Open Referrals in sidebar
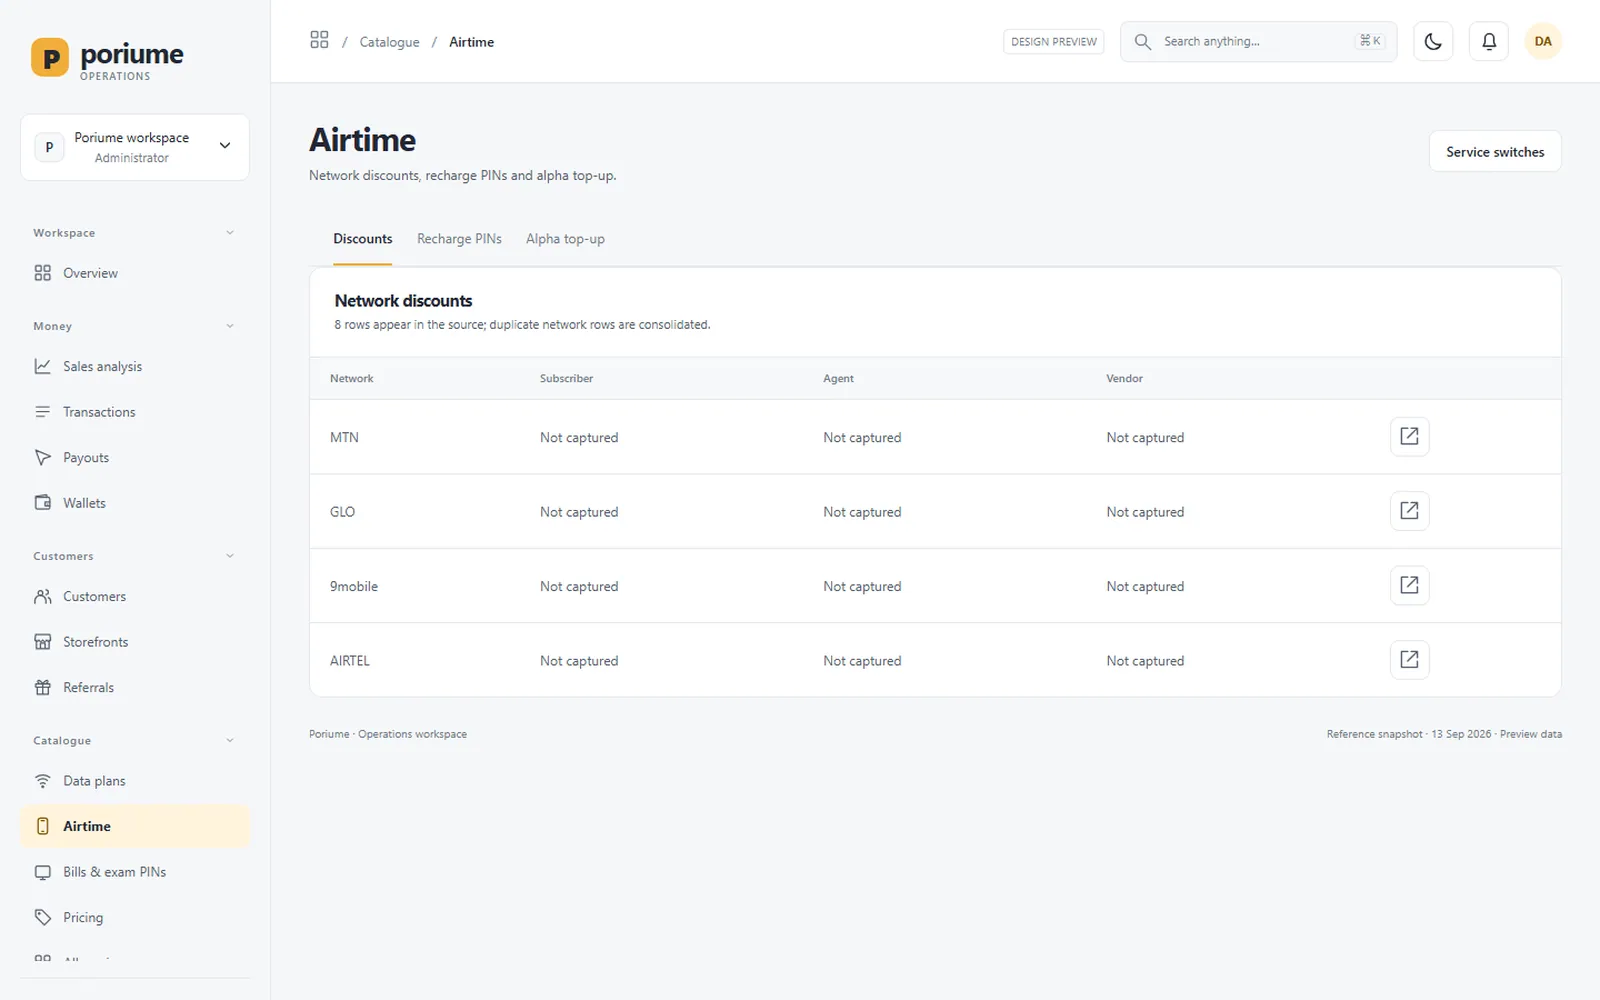The height and width of the screenshot is (1000, 1600). tap(135, 687)
